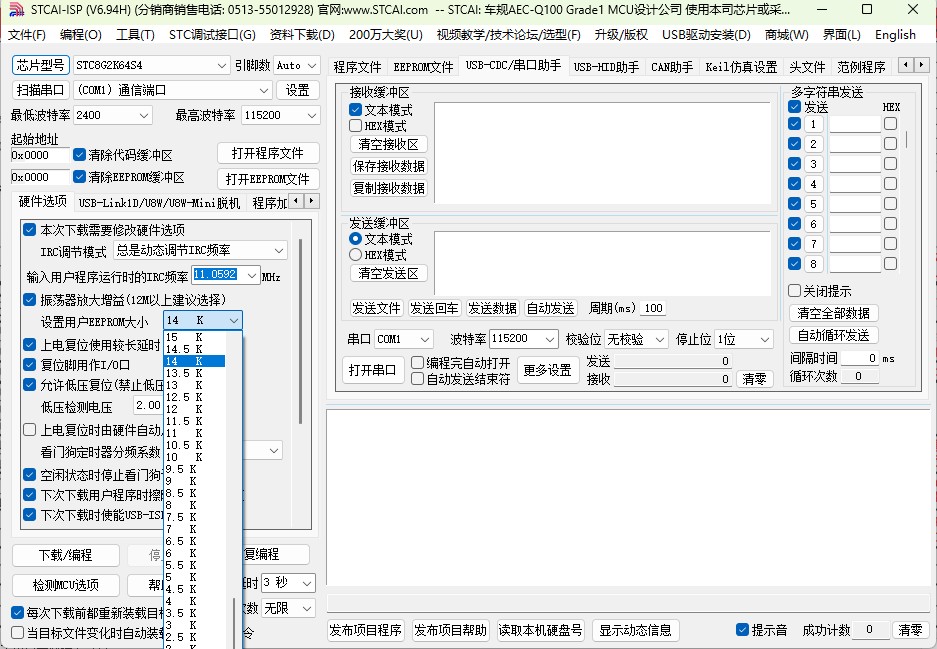Screen dimensions: 937x649
Task: Click 清空接收区 button
Action: click(x=388, y=144)
